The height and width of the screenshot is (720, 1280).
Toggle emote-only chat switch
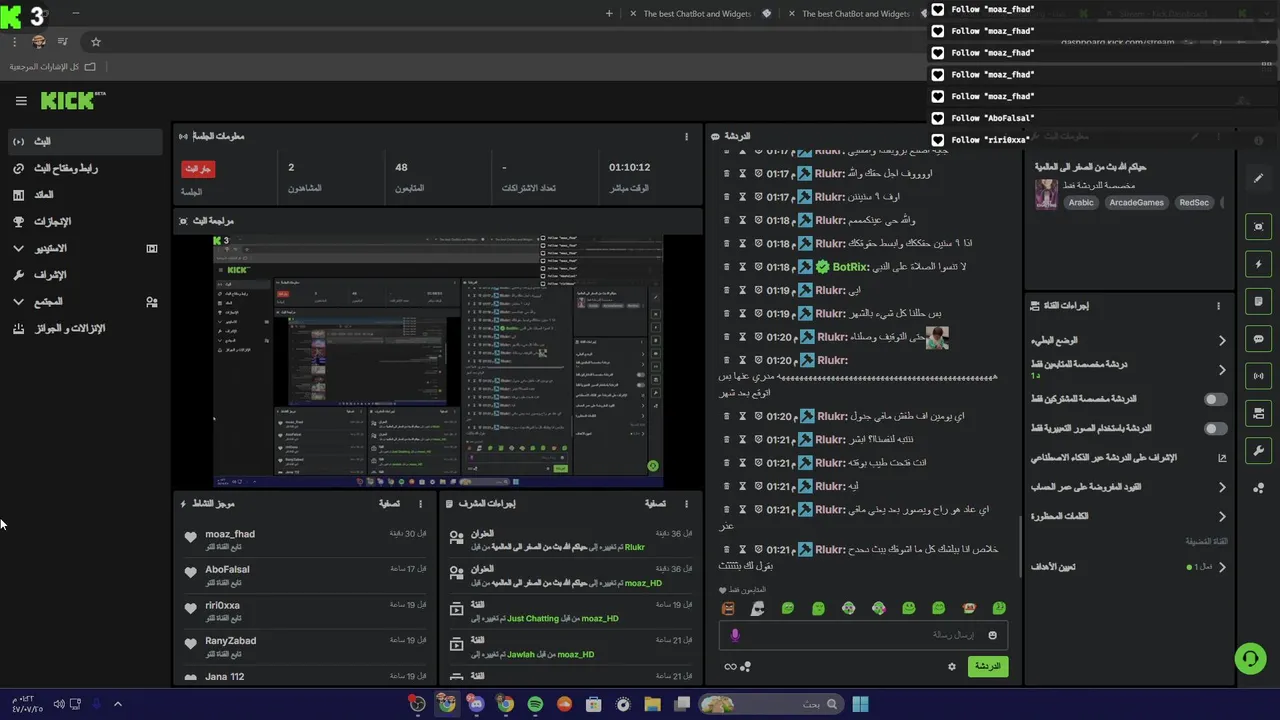point(1215,428)
